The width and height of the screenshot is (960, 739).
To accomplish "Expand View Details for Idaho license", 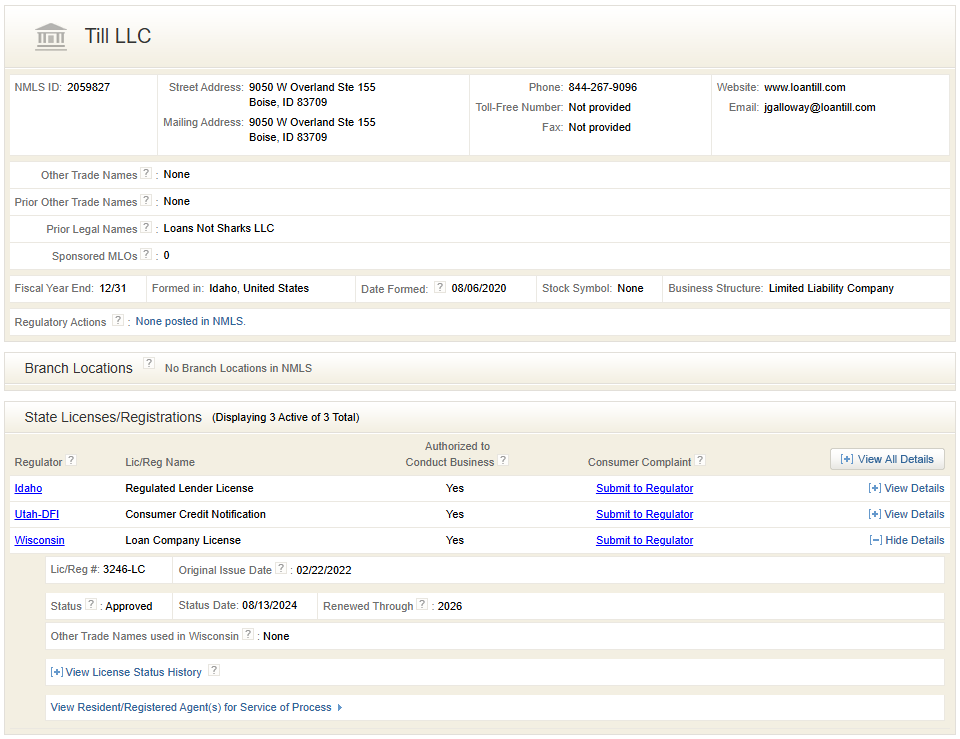I will pos(906,488).
